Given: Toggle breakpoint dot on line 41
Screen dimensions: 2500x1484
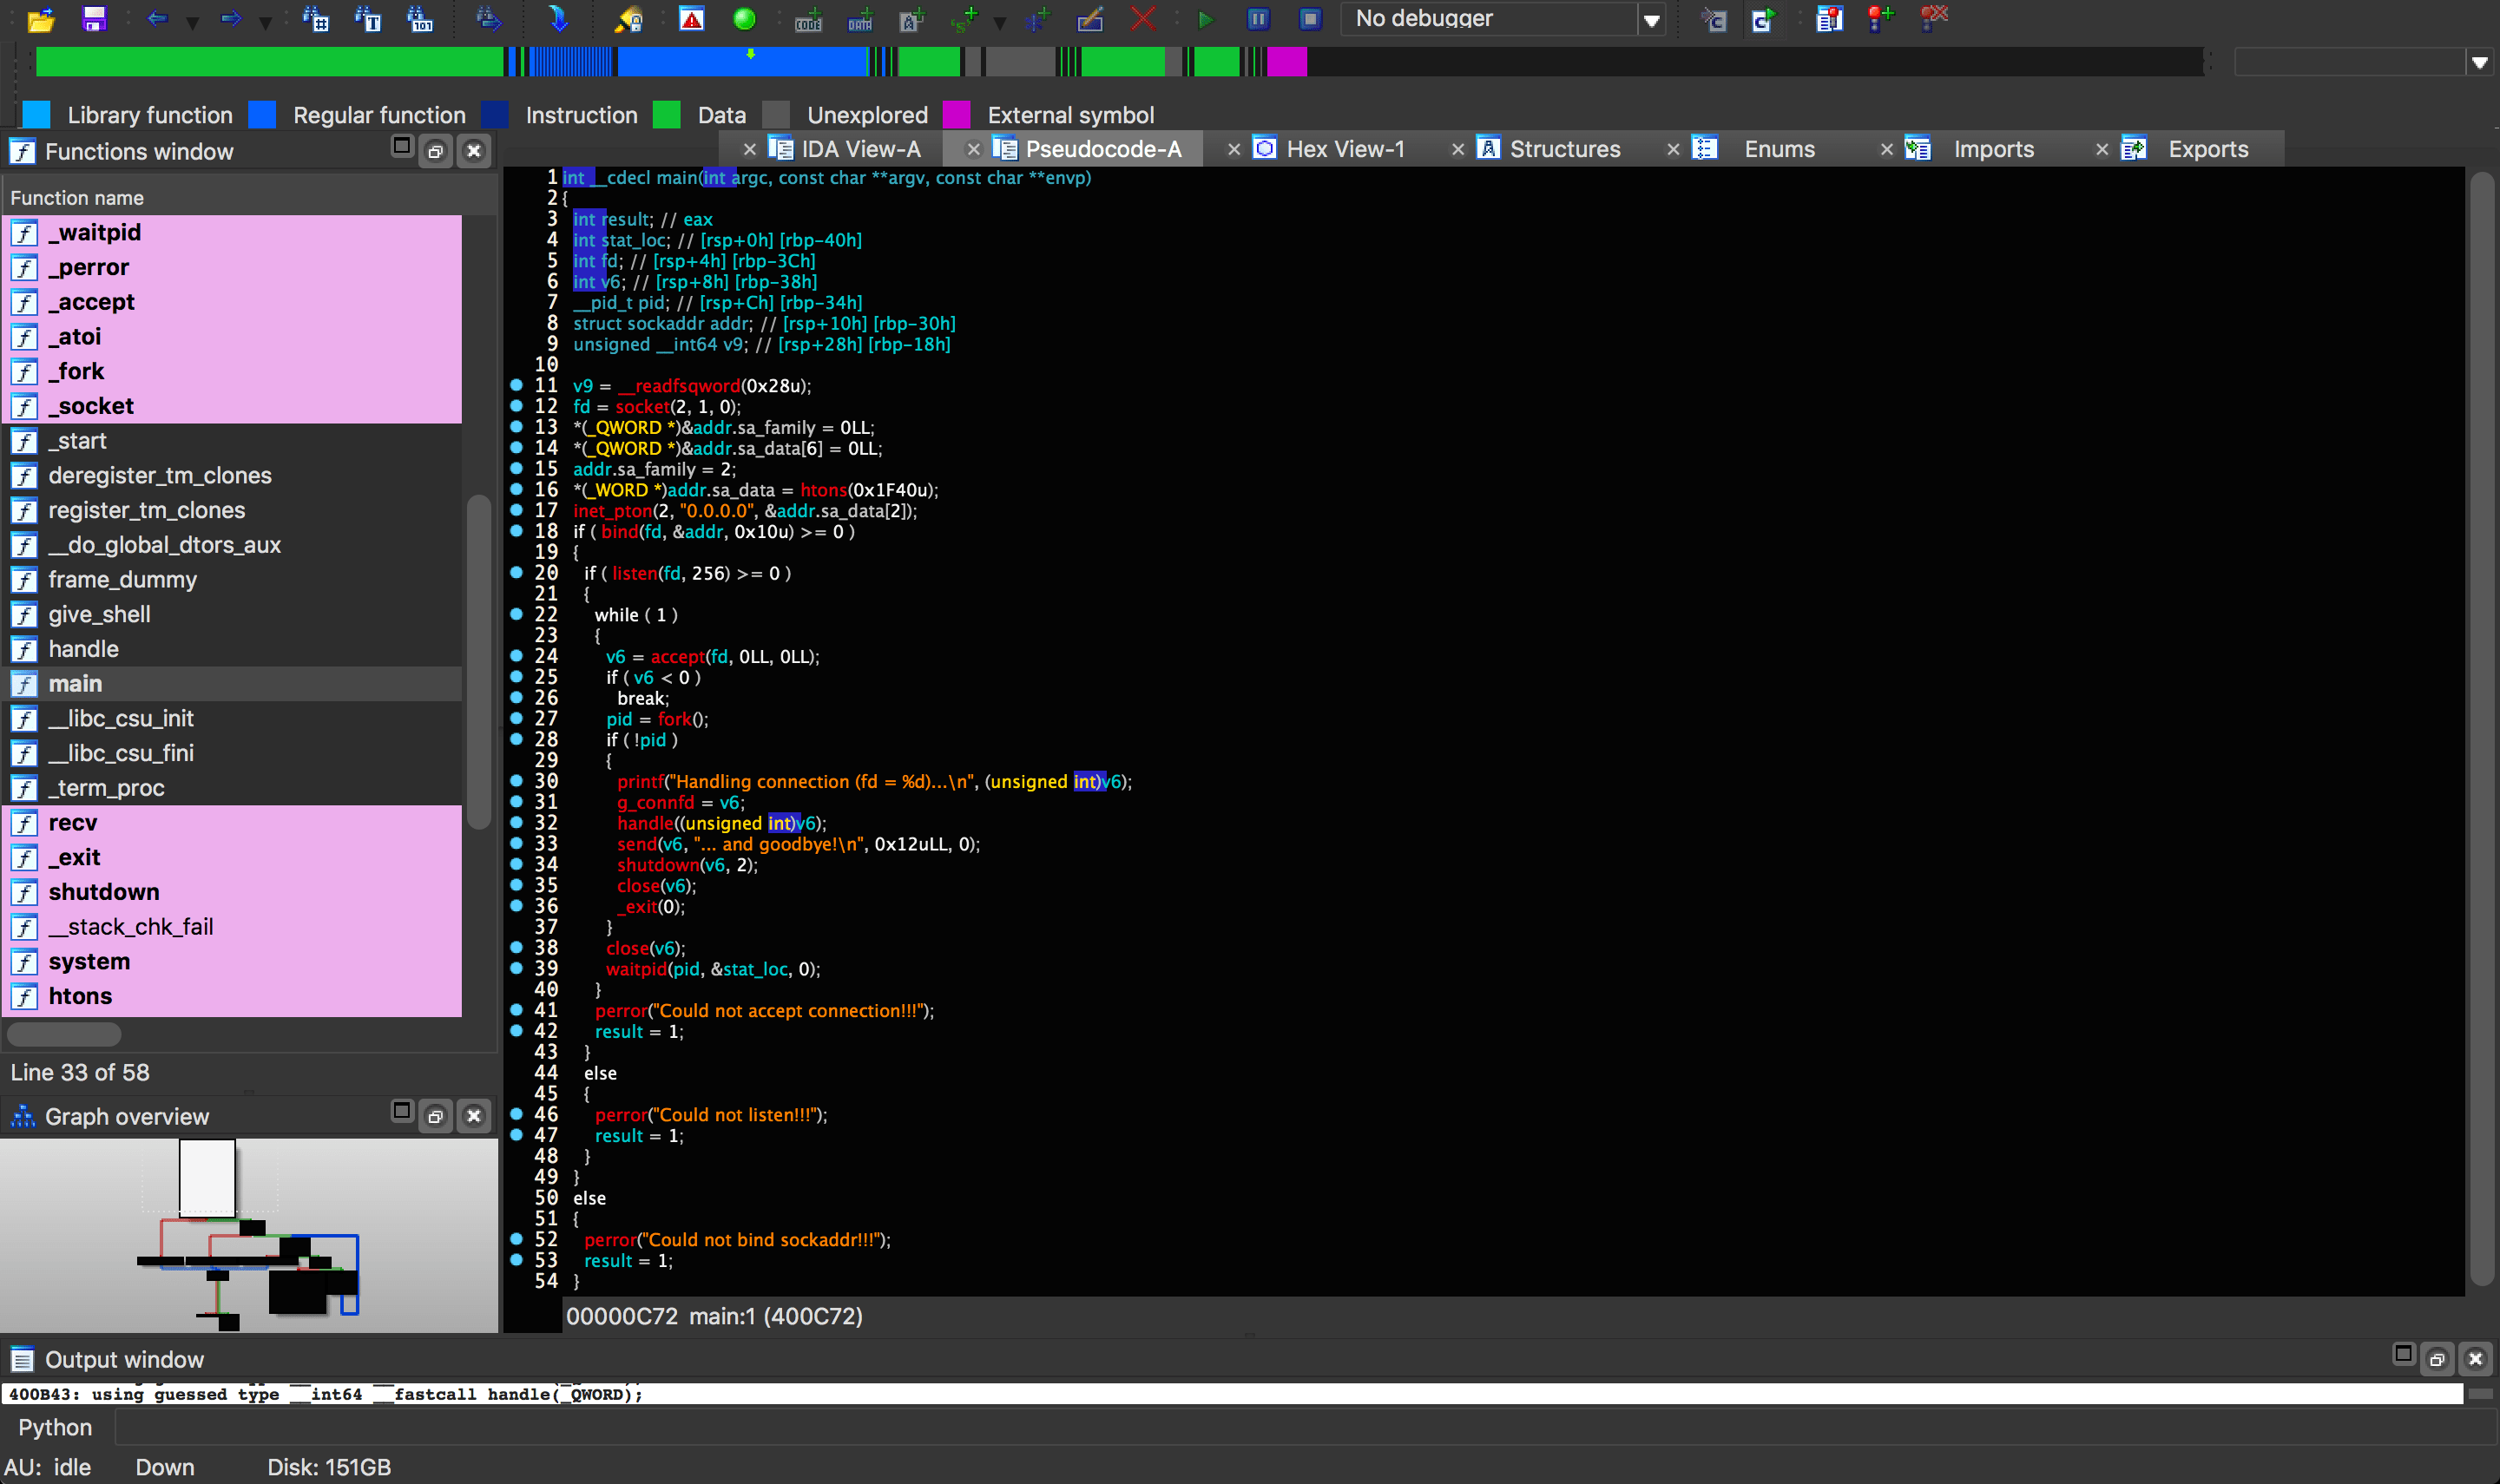Looking at the screenshot, I should [516, 1010].
